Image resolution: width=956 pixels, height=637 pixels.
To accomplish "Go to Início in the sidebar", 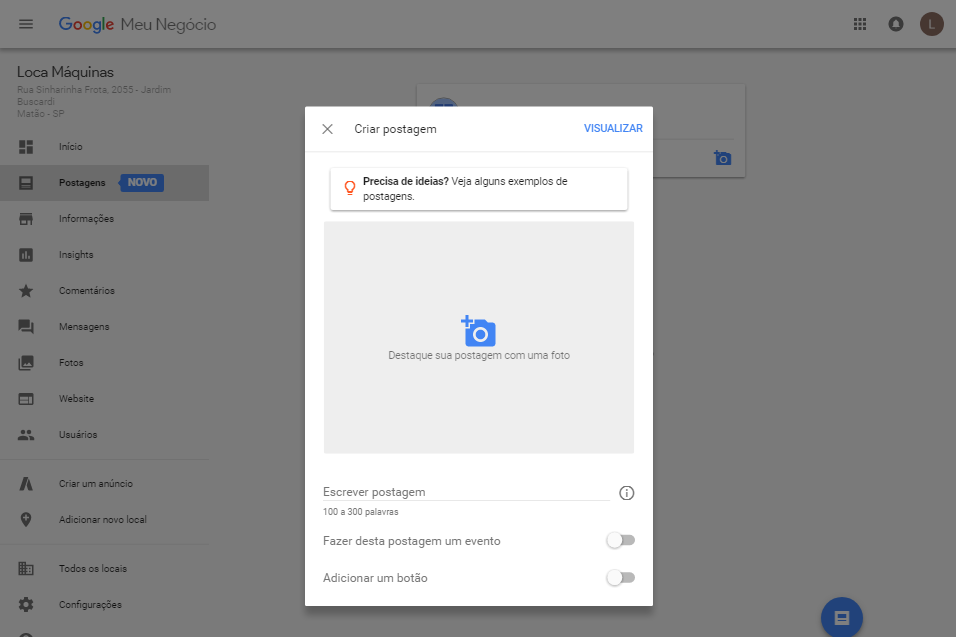I will (x=71, y=147).
